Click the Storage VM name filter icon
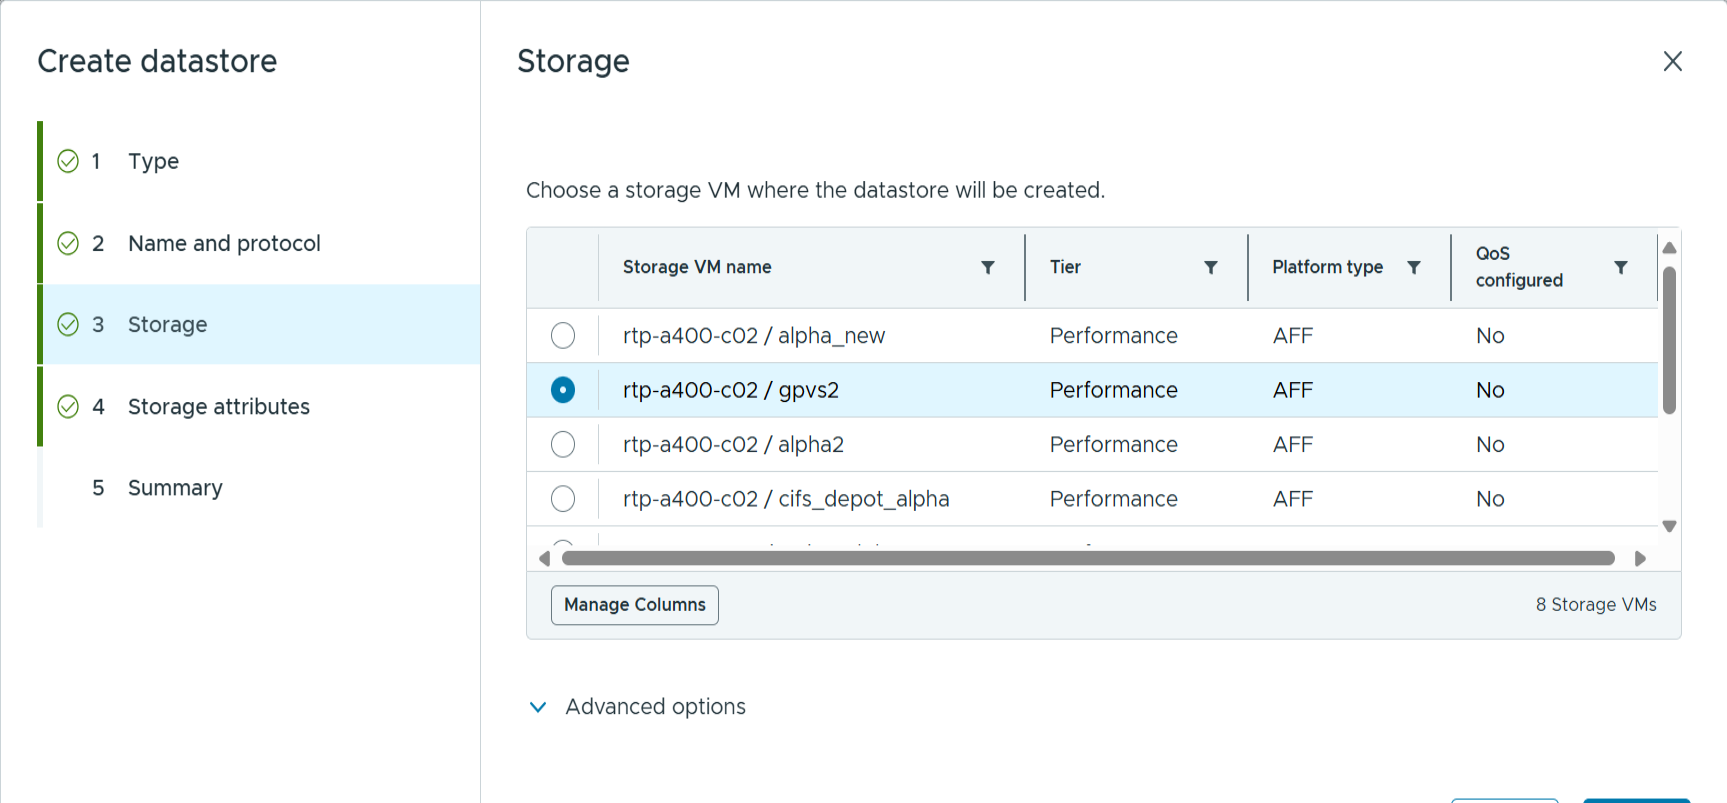Viewport: 1727px width, 803px height. (x=987, y=267)
